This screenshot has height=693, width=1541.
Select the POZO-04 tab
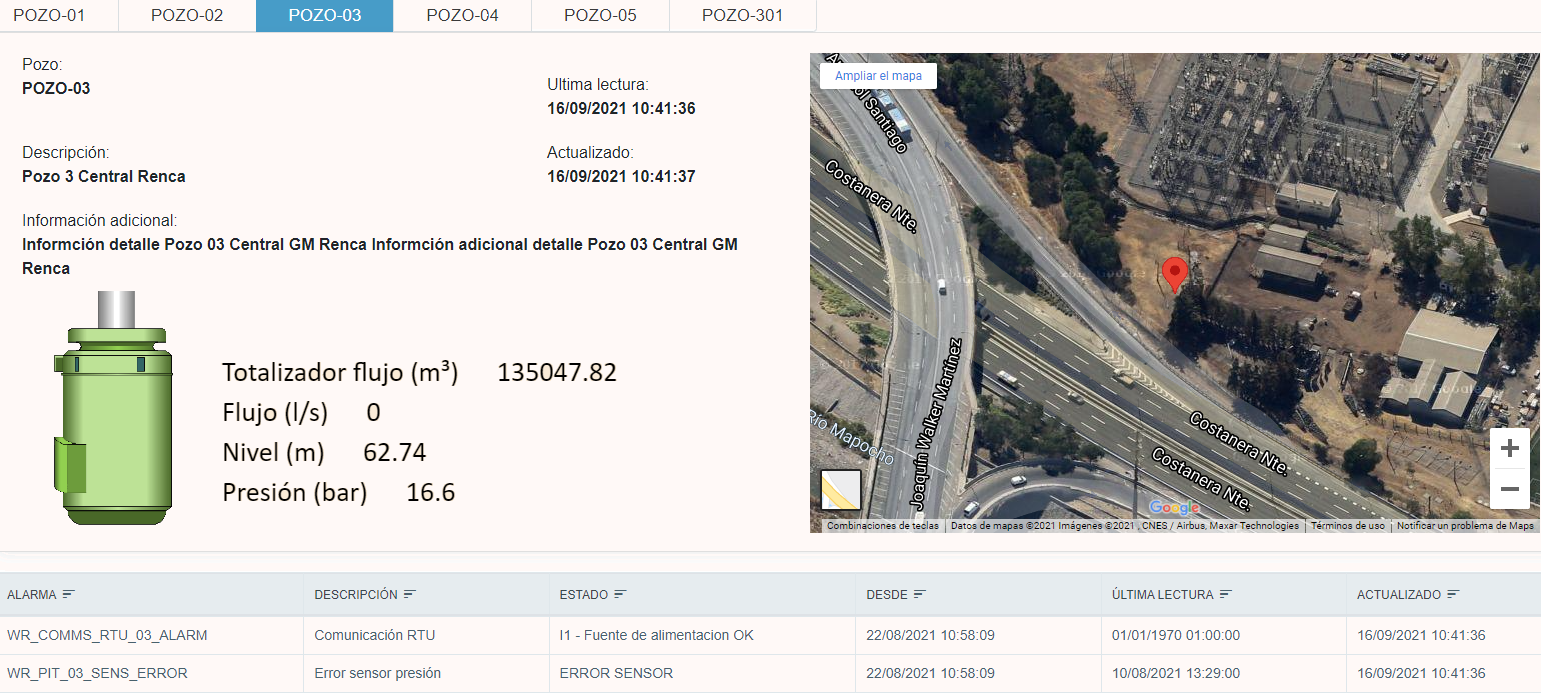click(x=462, y=15)
